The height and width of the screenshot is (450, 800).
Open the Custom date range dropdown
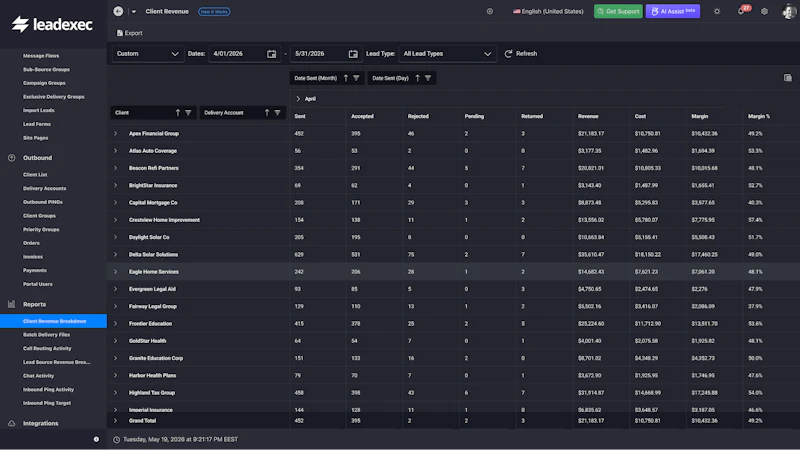147,54
